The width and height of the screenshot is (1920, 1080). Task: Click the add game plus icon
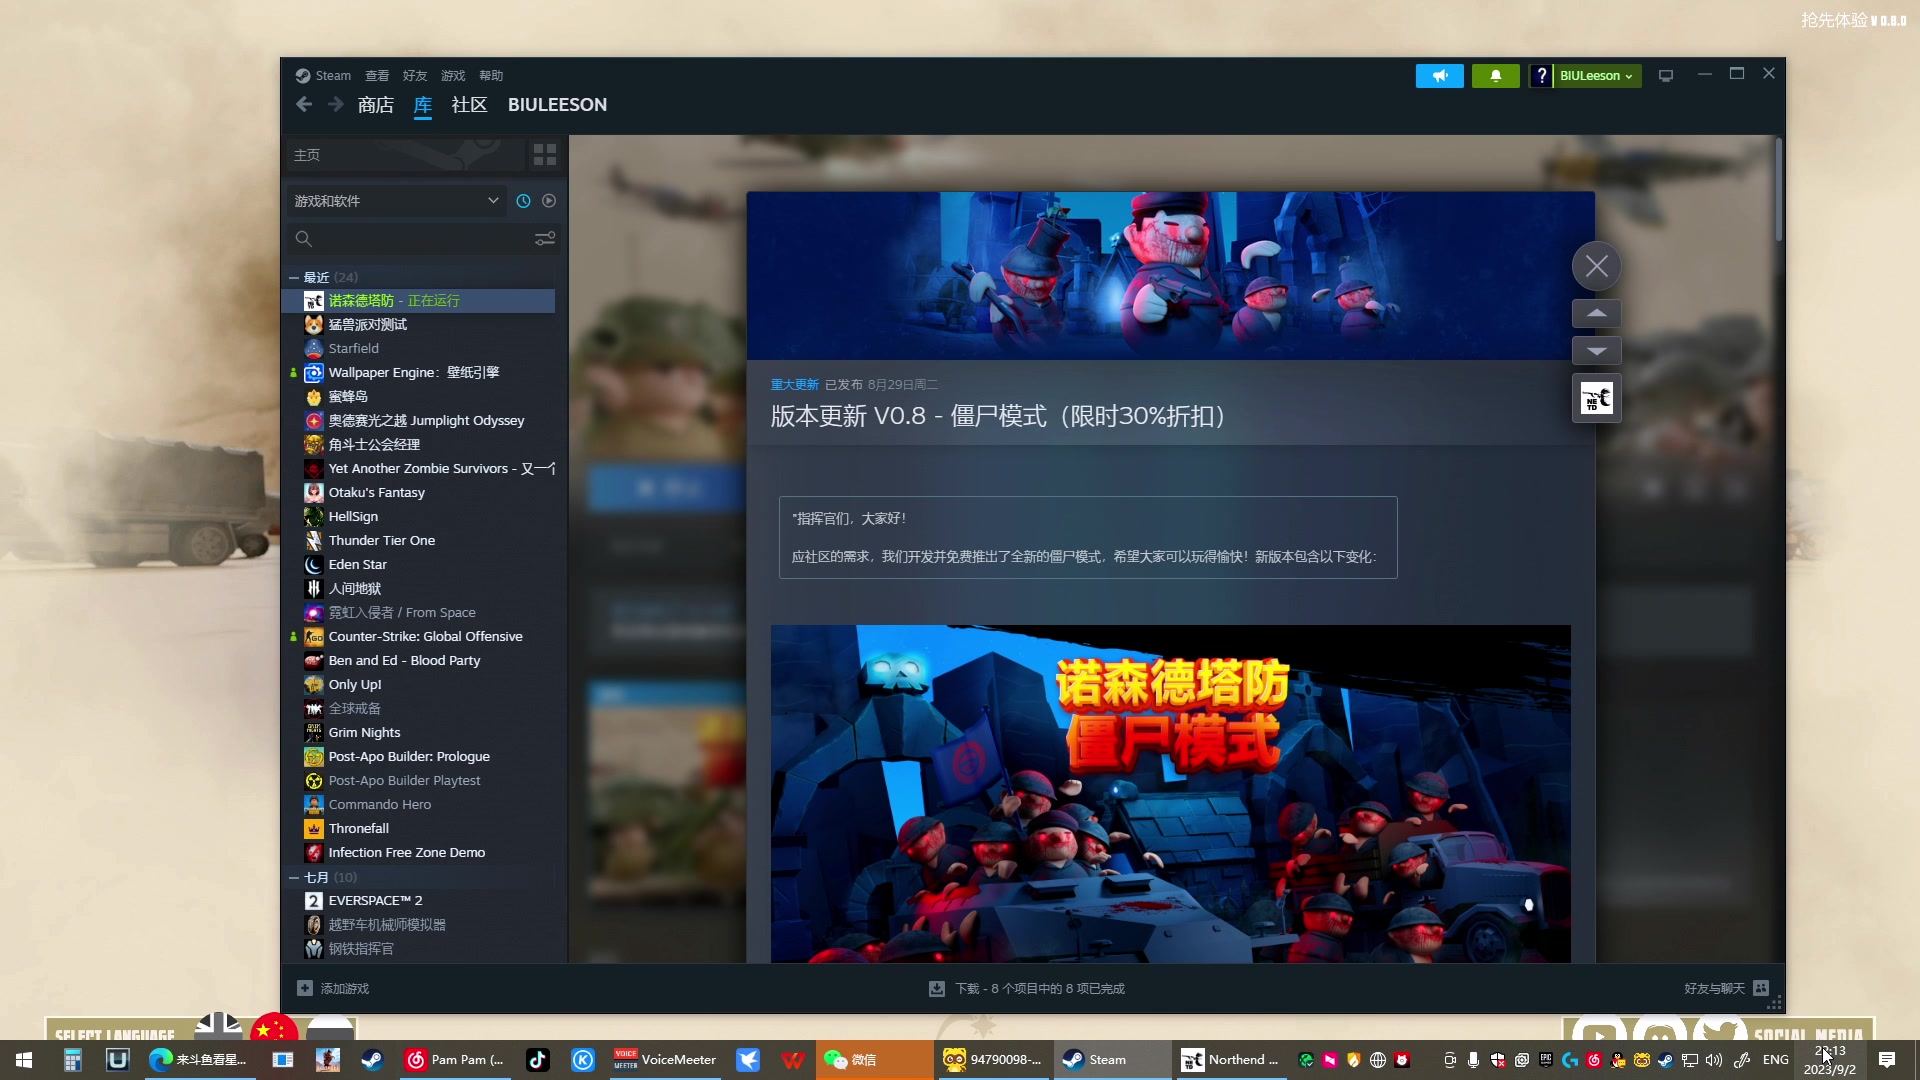[x=305, y=988]
